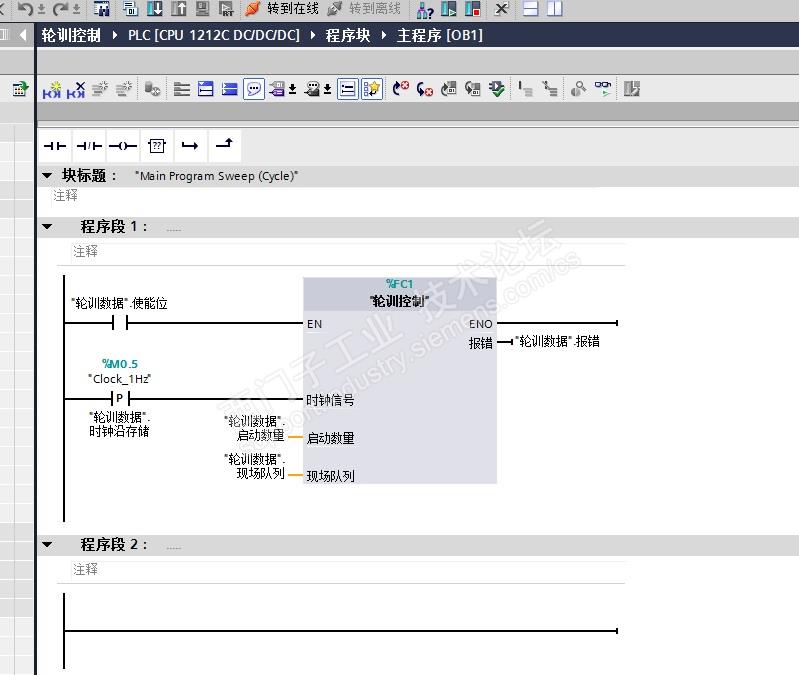Click %M0.5 address label

click(x=120, y=364)
